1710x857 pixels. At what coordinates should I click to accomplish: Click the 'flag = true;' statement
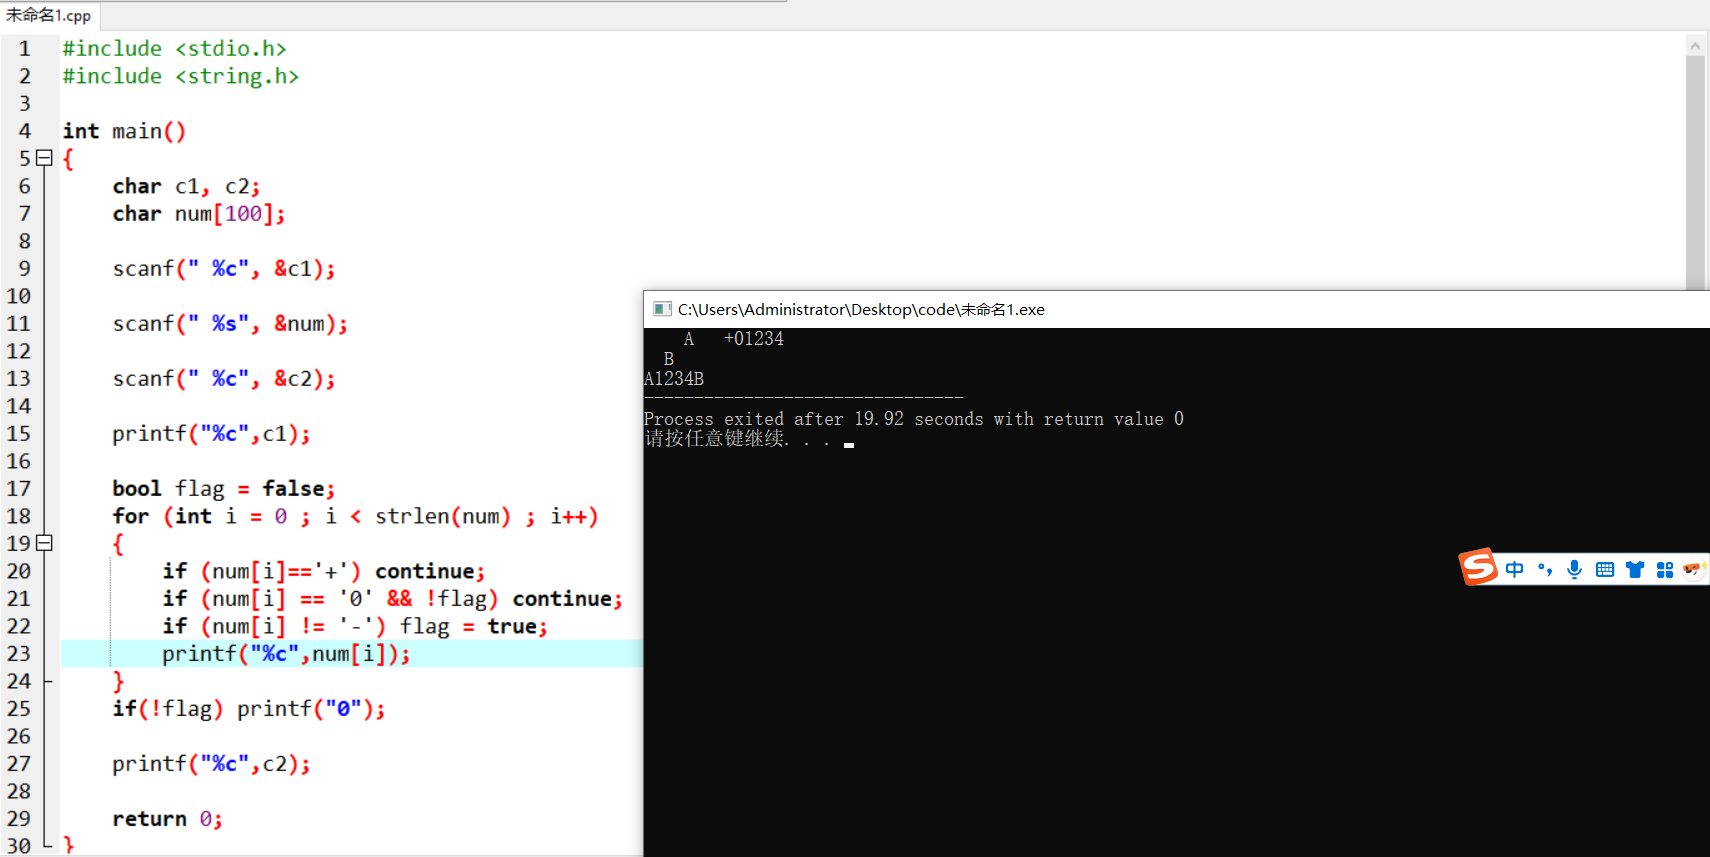[x=474, y=627]
